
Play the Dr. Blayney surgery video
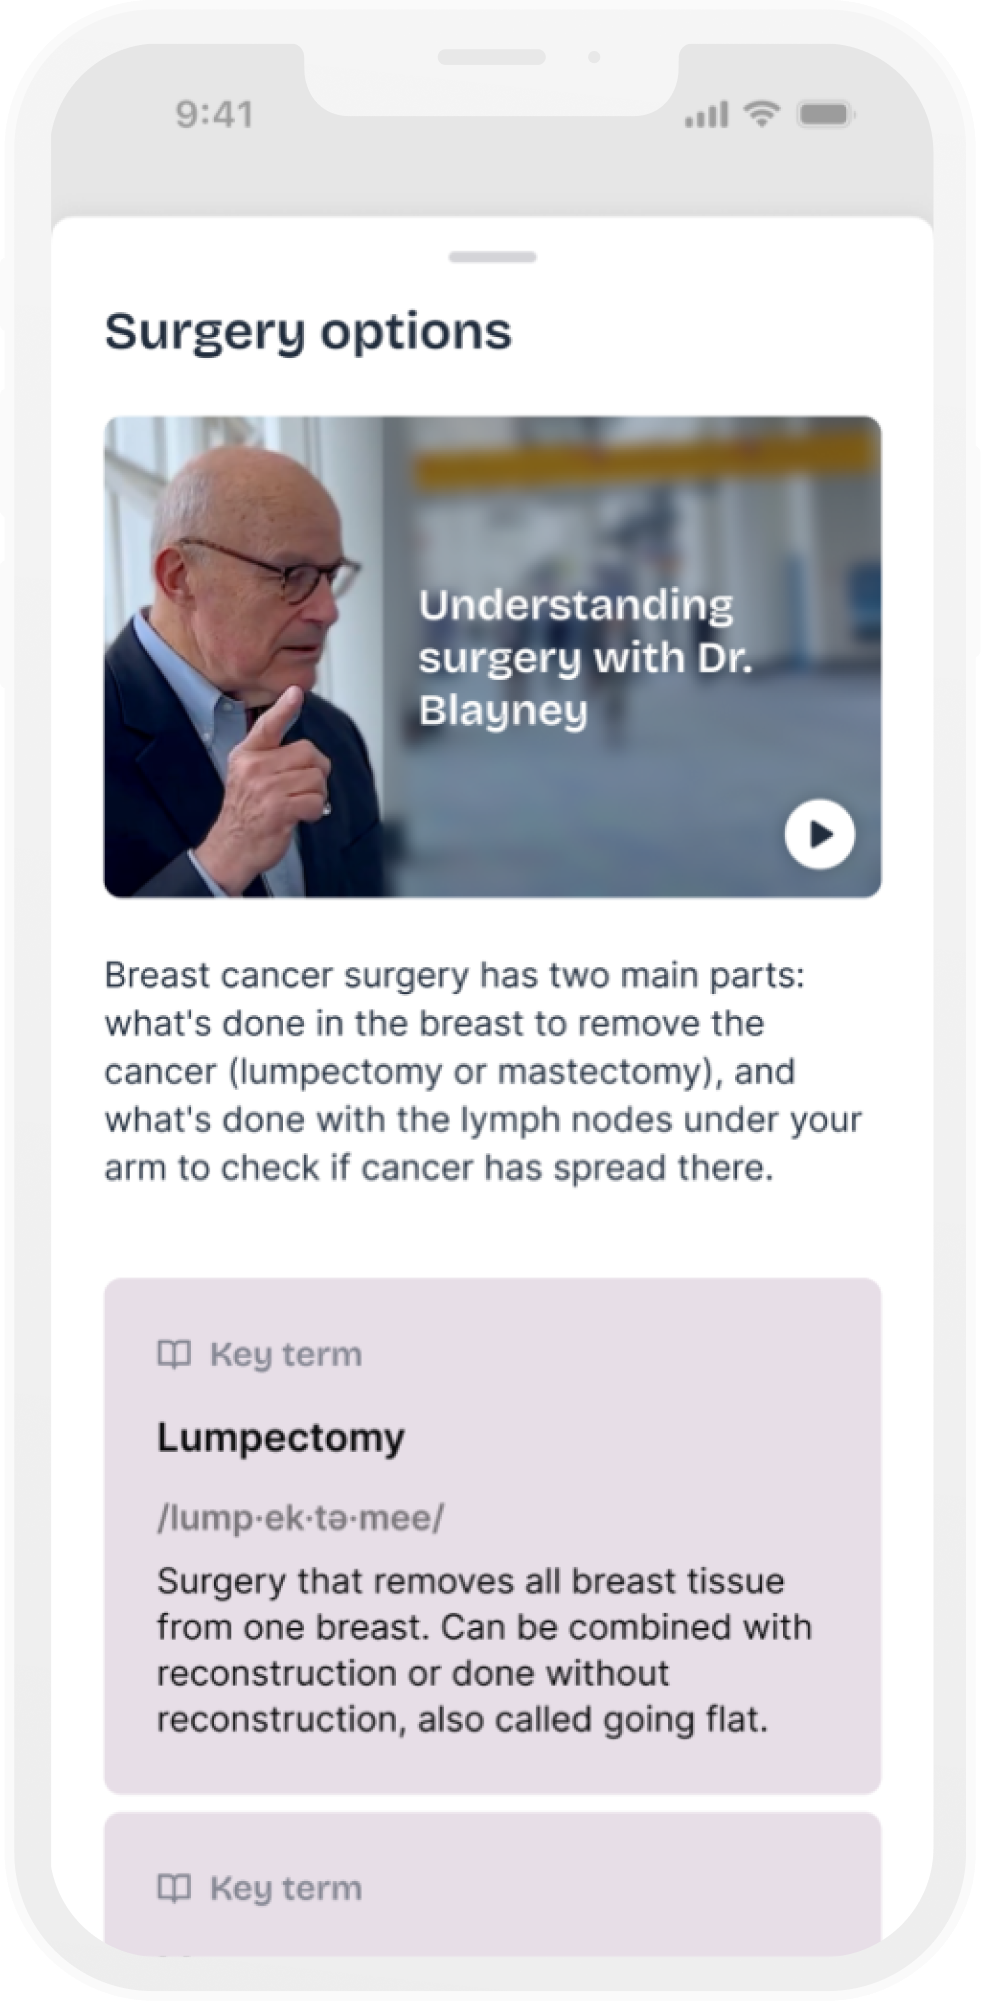pos(819,834)
